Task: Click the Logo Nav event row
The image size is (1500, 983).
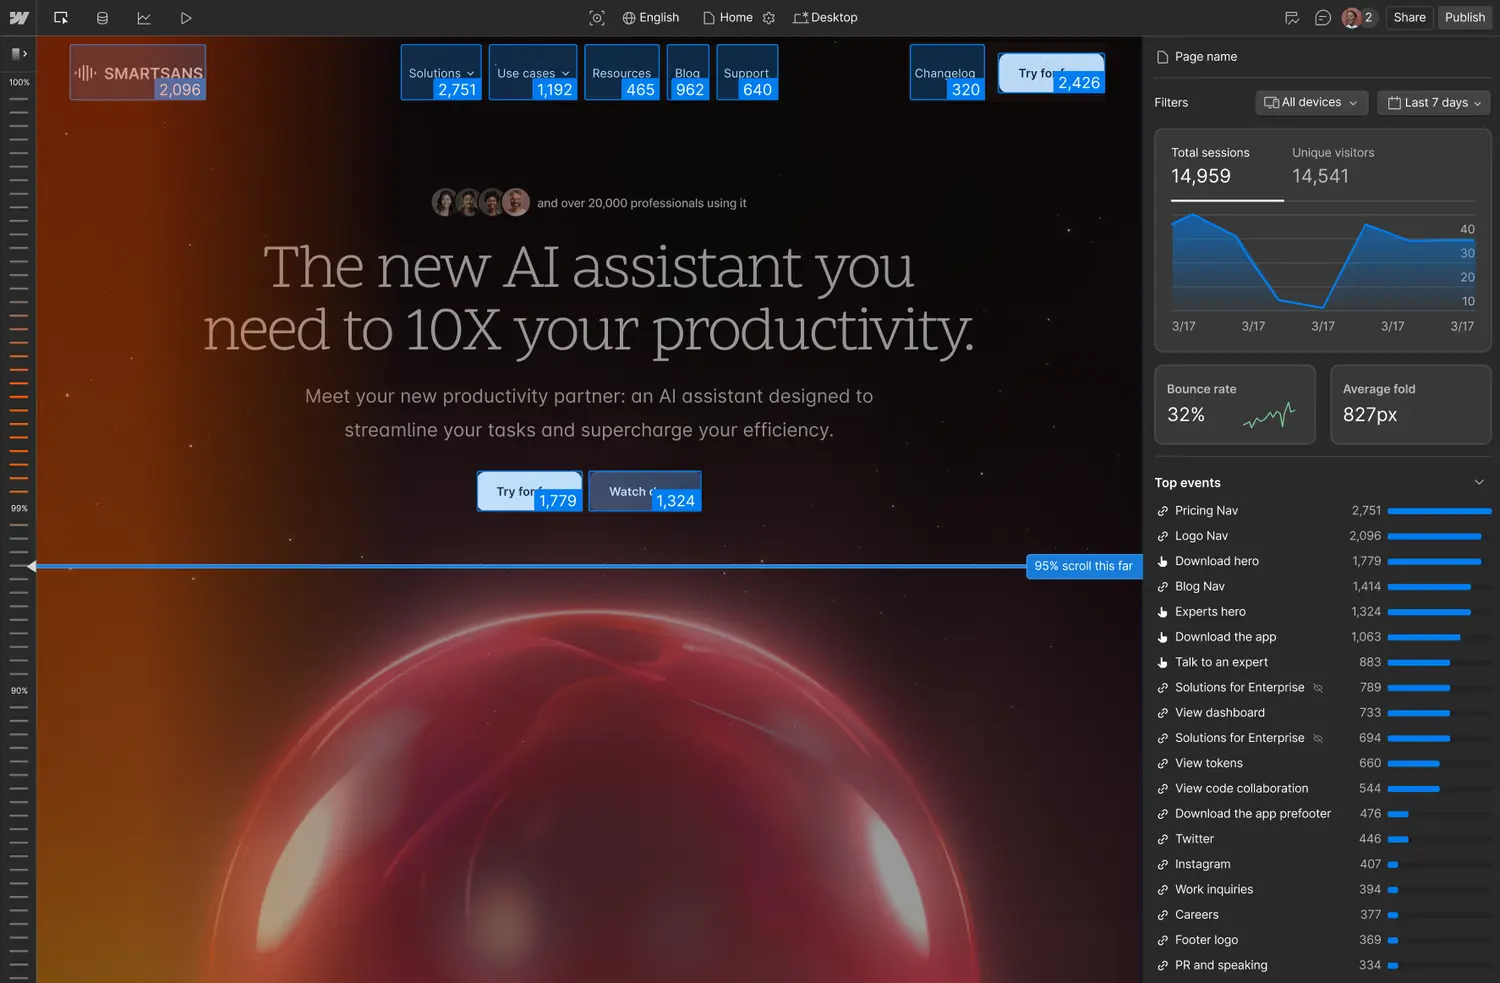Action: click(x=1323, y=536)
